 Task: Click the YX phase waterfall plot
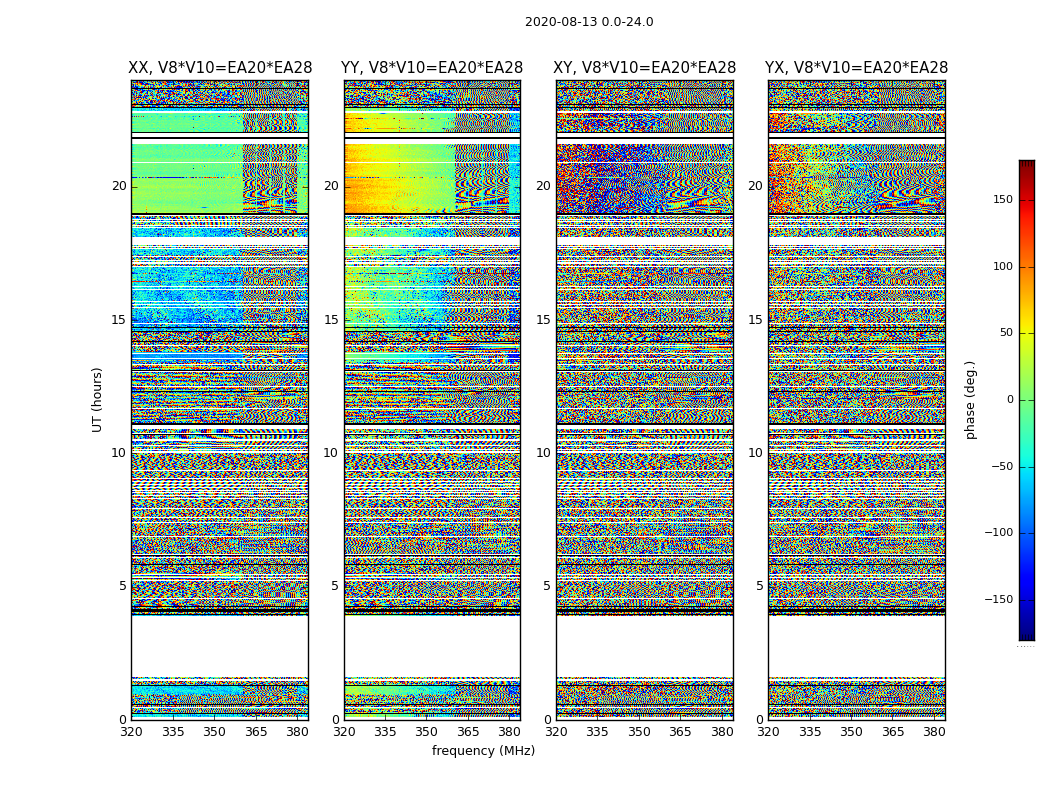(x=856, y=400)
